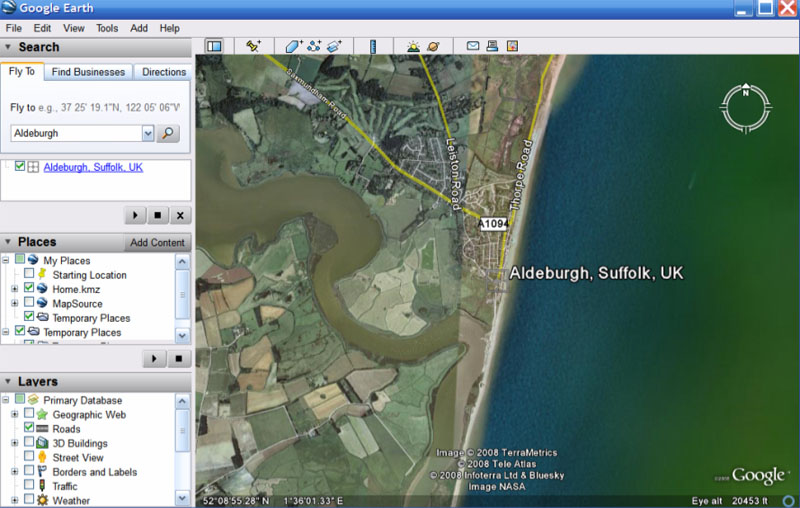Click the Fly to input field

tap(76, 134)
